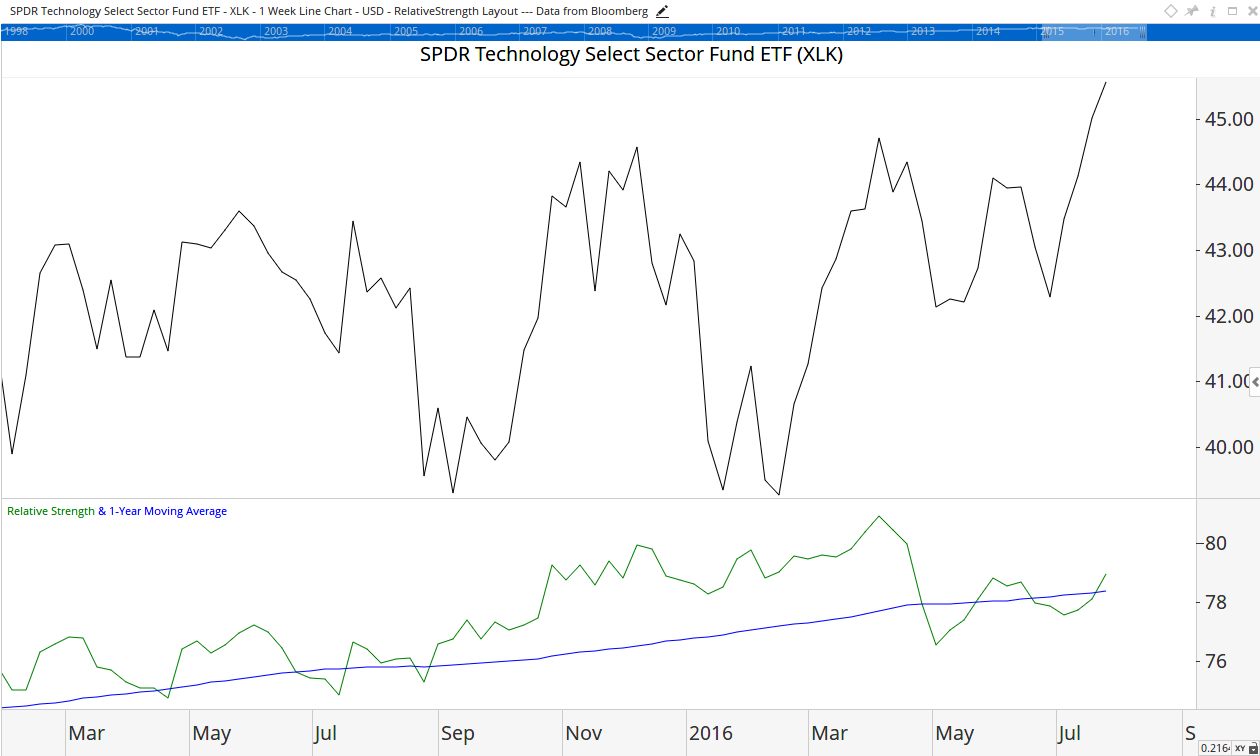1260x756 pixels.
Task: Click the Nov label on date axis
Action: point(584,733)
